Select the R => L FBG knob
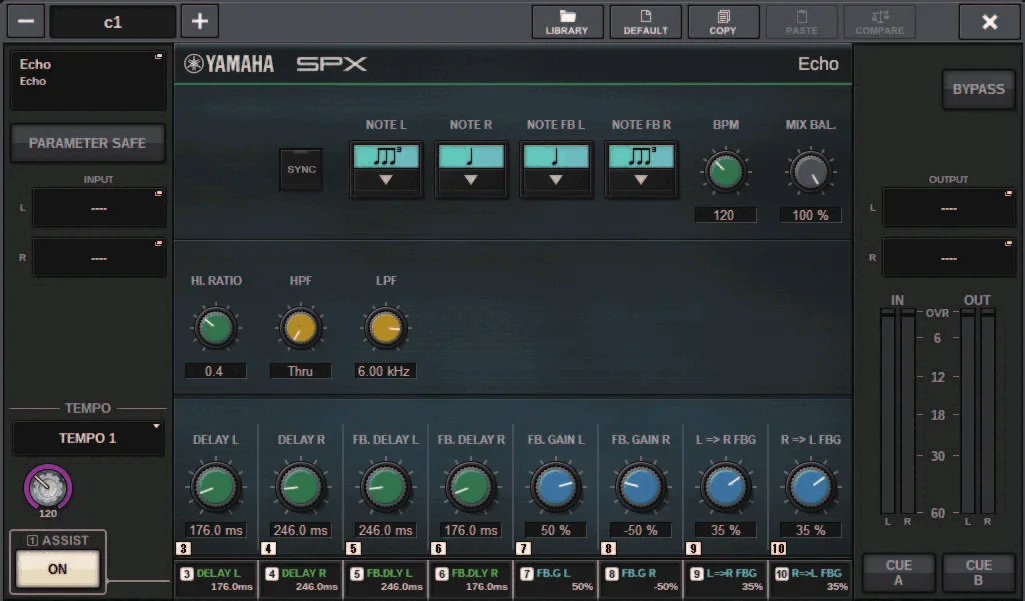1025x601 pixels. (x=811, y=487)
